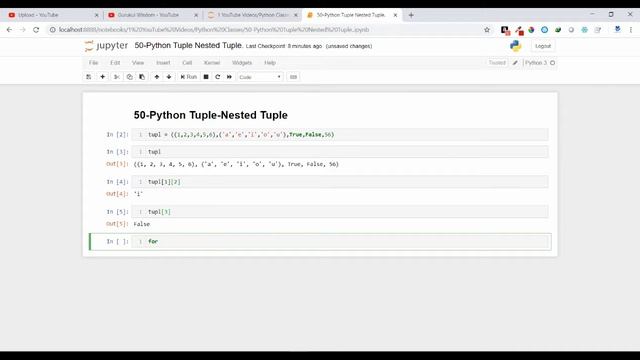
Task: Click the In [3] cell containing tupl
Action: (x=340, y=152)
